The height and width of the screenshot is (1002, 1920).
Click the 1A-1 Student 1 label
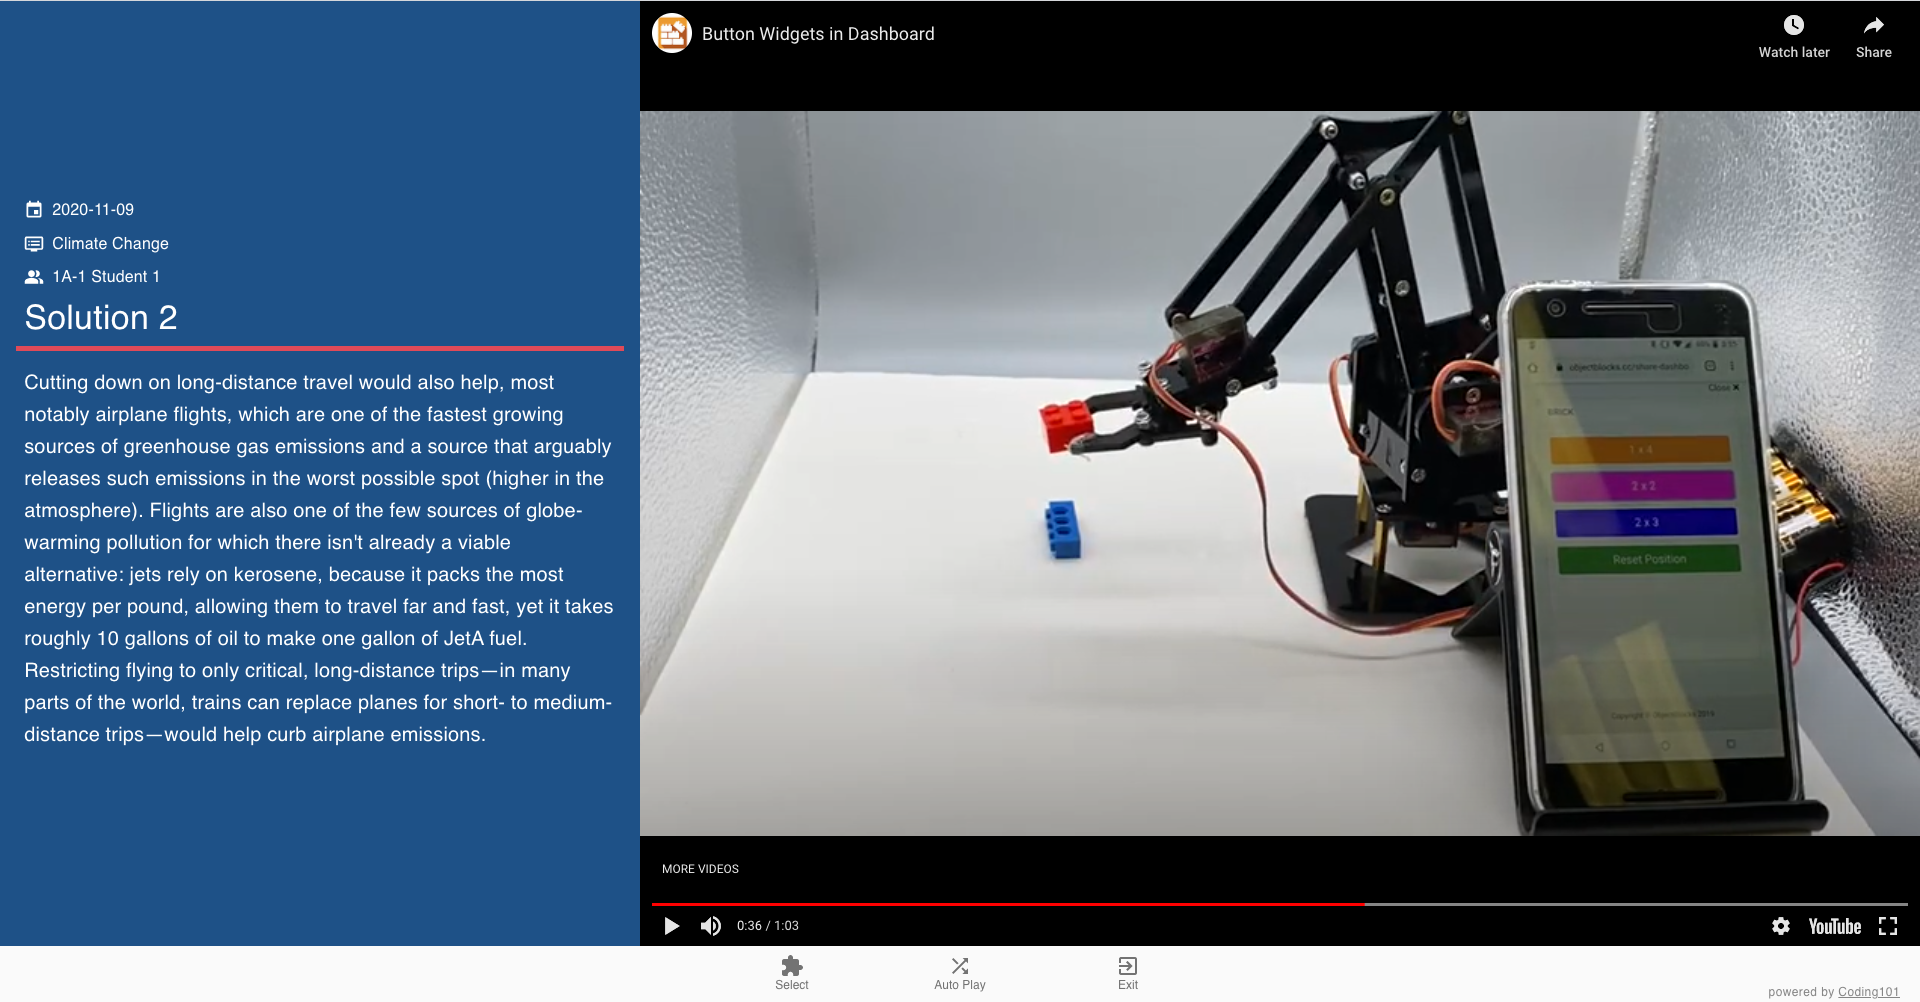(105, 277)
